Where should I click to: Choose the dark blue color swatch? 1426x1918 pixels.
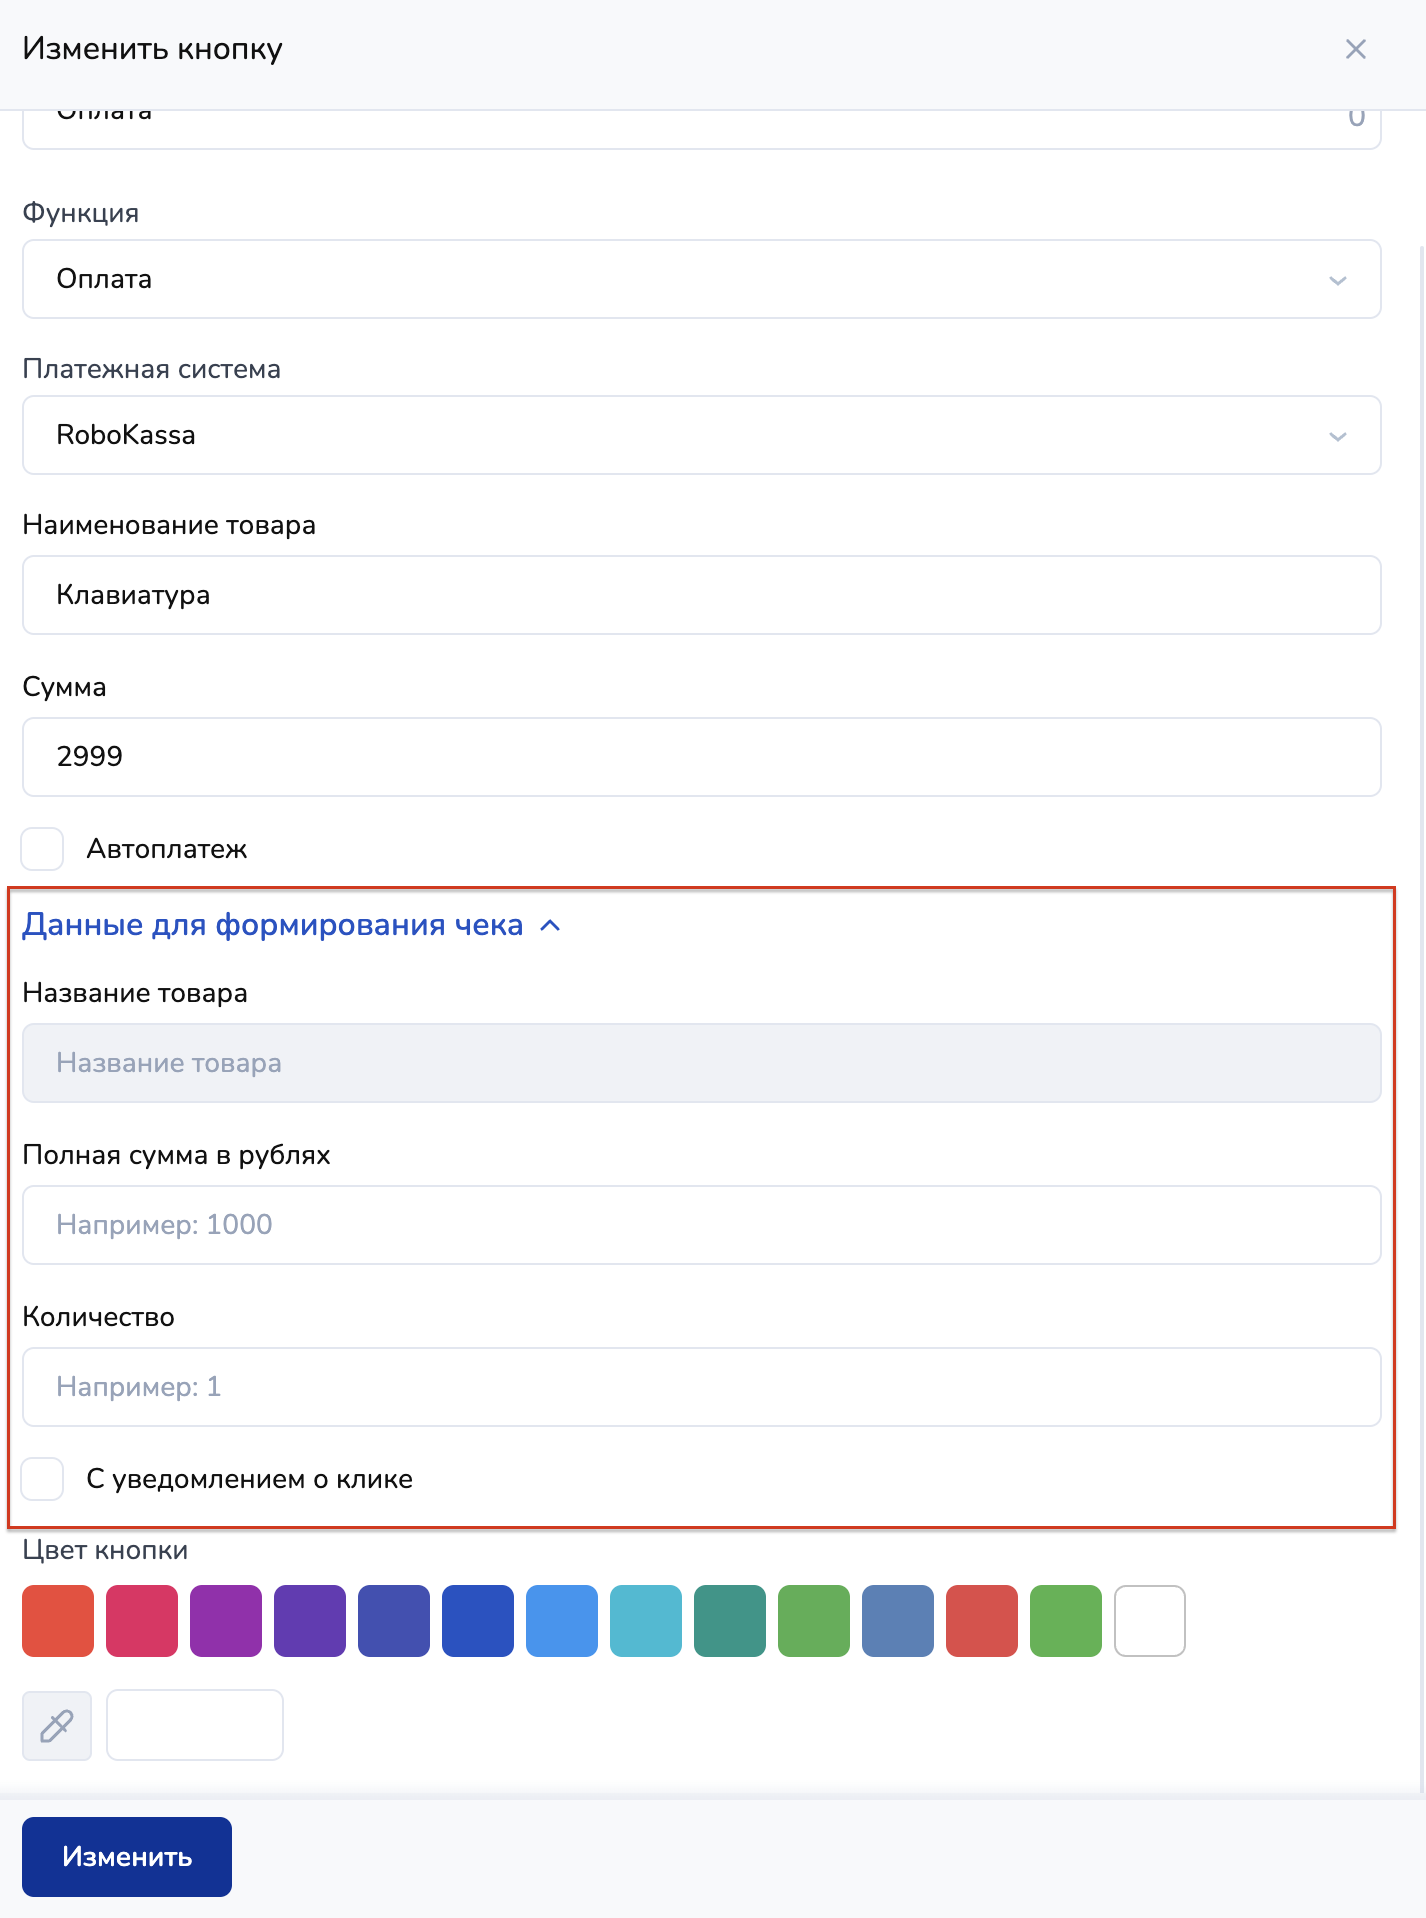point(478,1621)
